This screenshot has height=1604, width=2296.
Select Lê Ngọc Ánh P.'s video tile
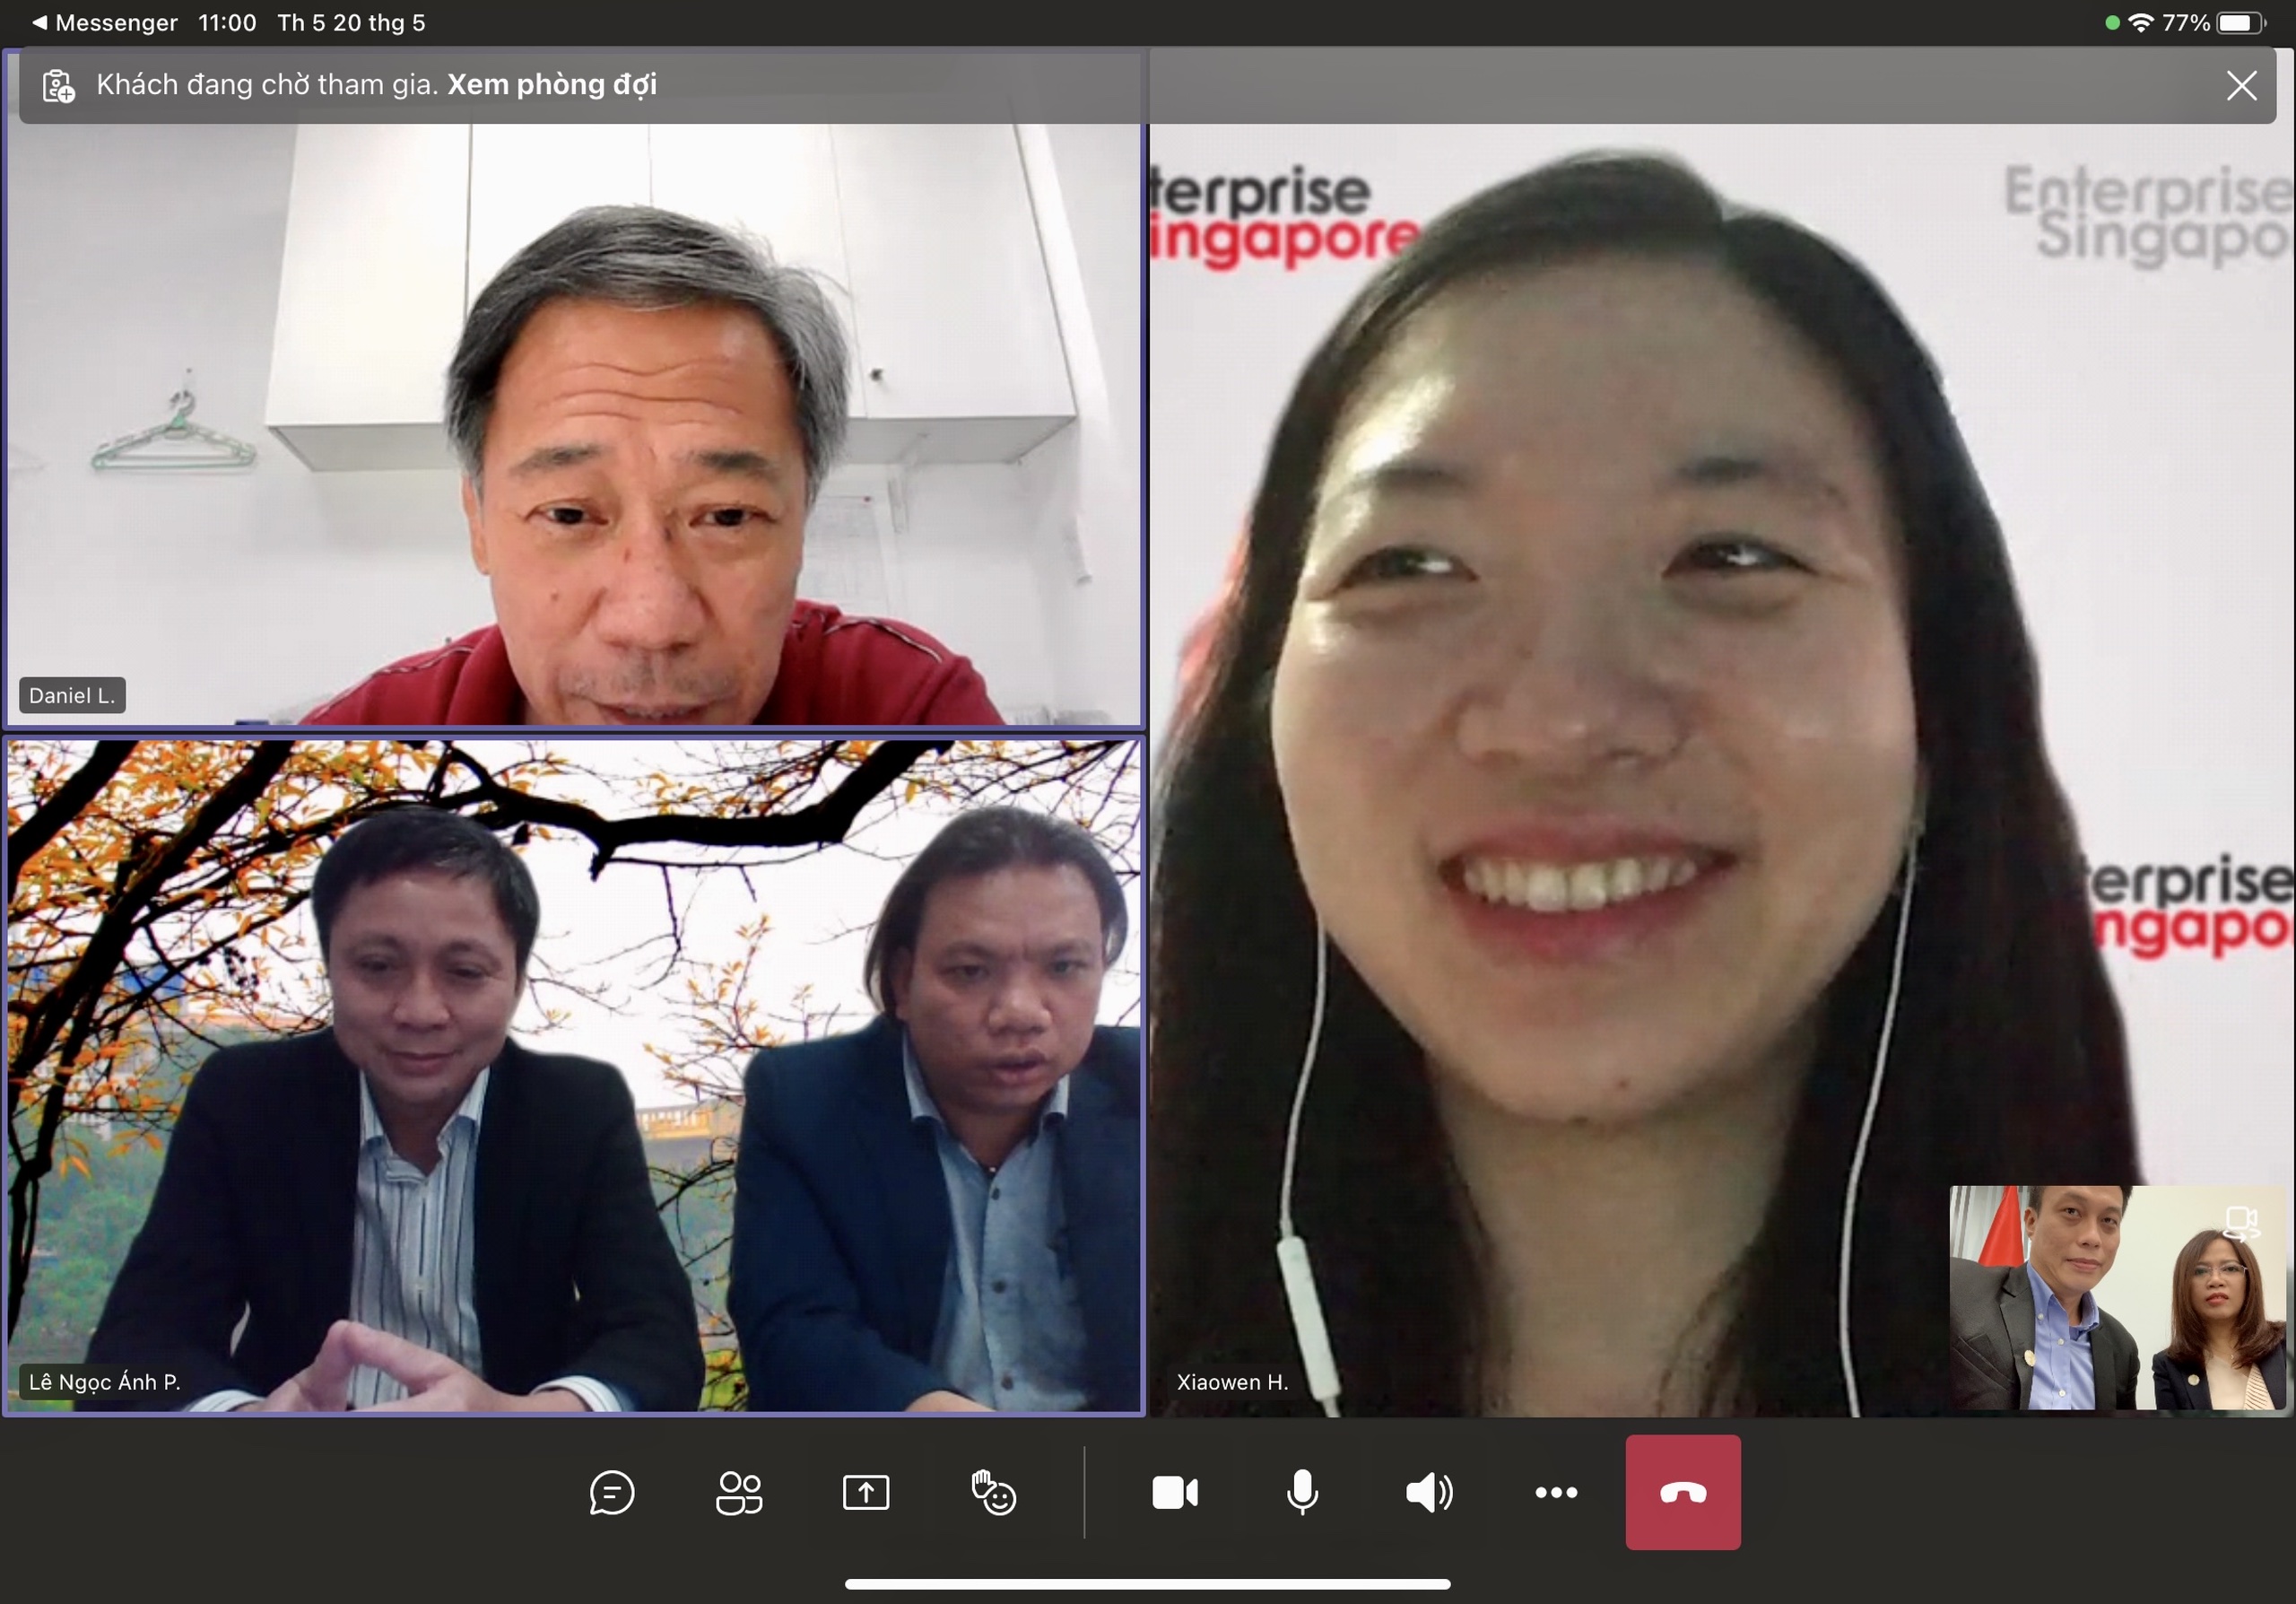574,1075
